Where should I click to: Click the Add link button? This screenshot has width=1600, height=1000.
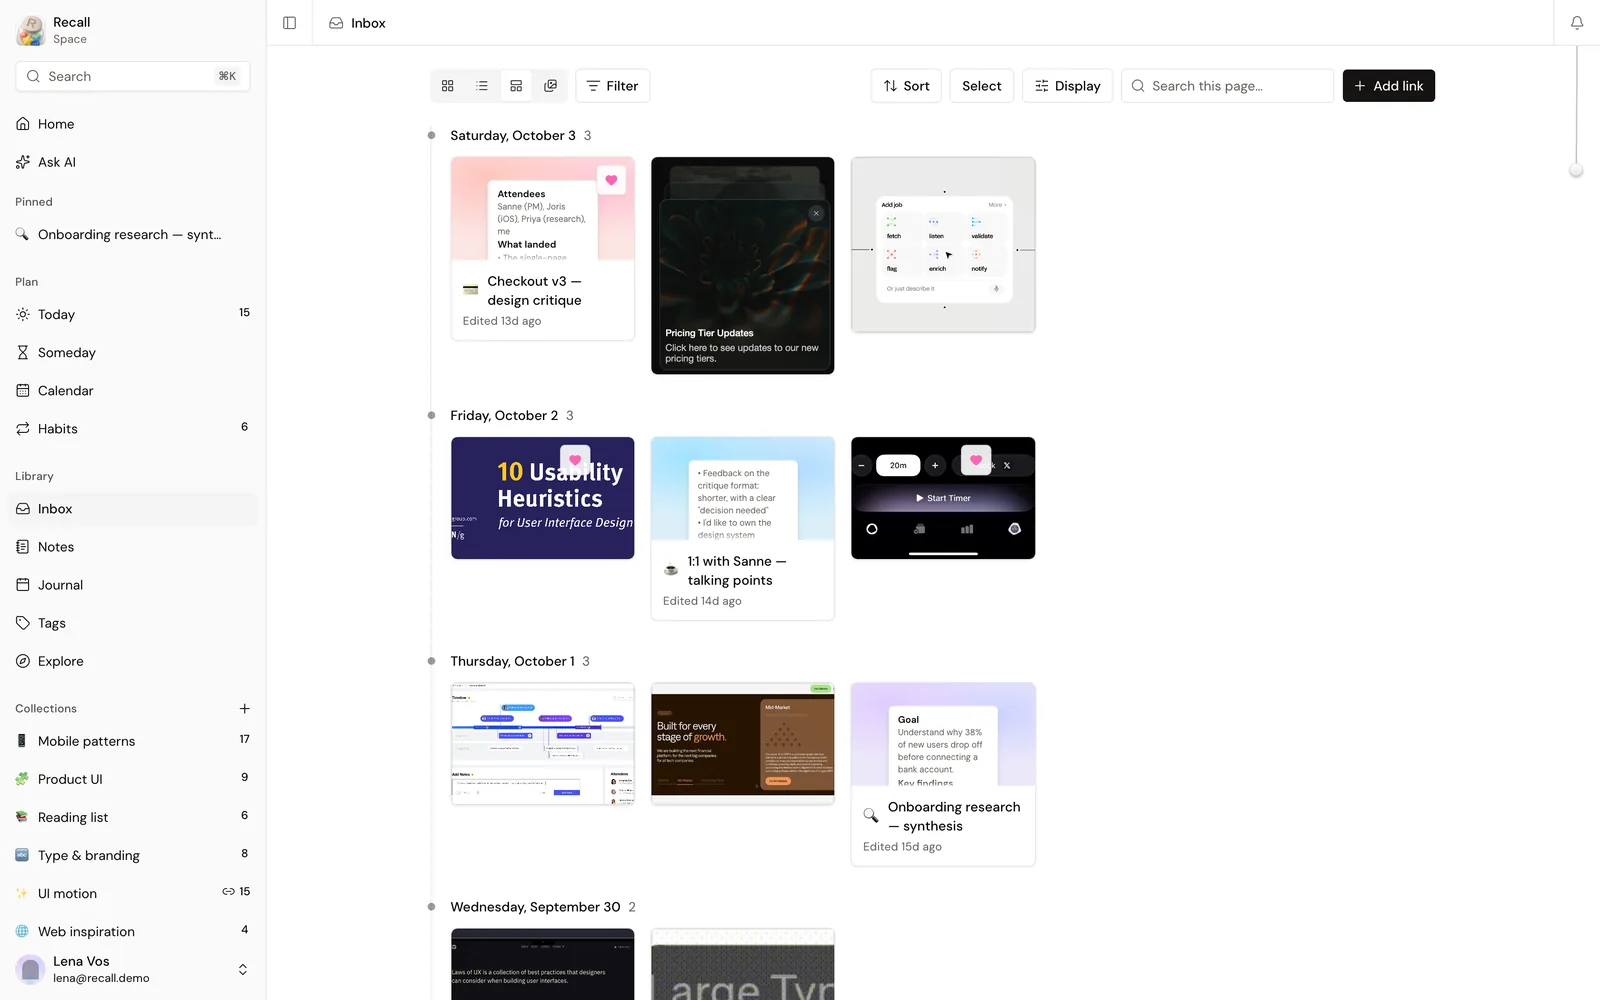pyautogui.click(x=1388, y=86)
